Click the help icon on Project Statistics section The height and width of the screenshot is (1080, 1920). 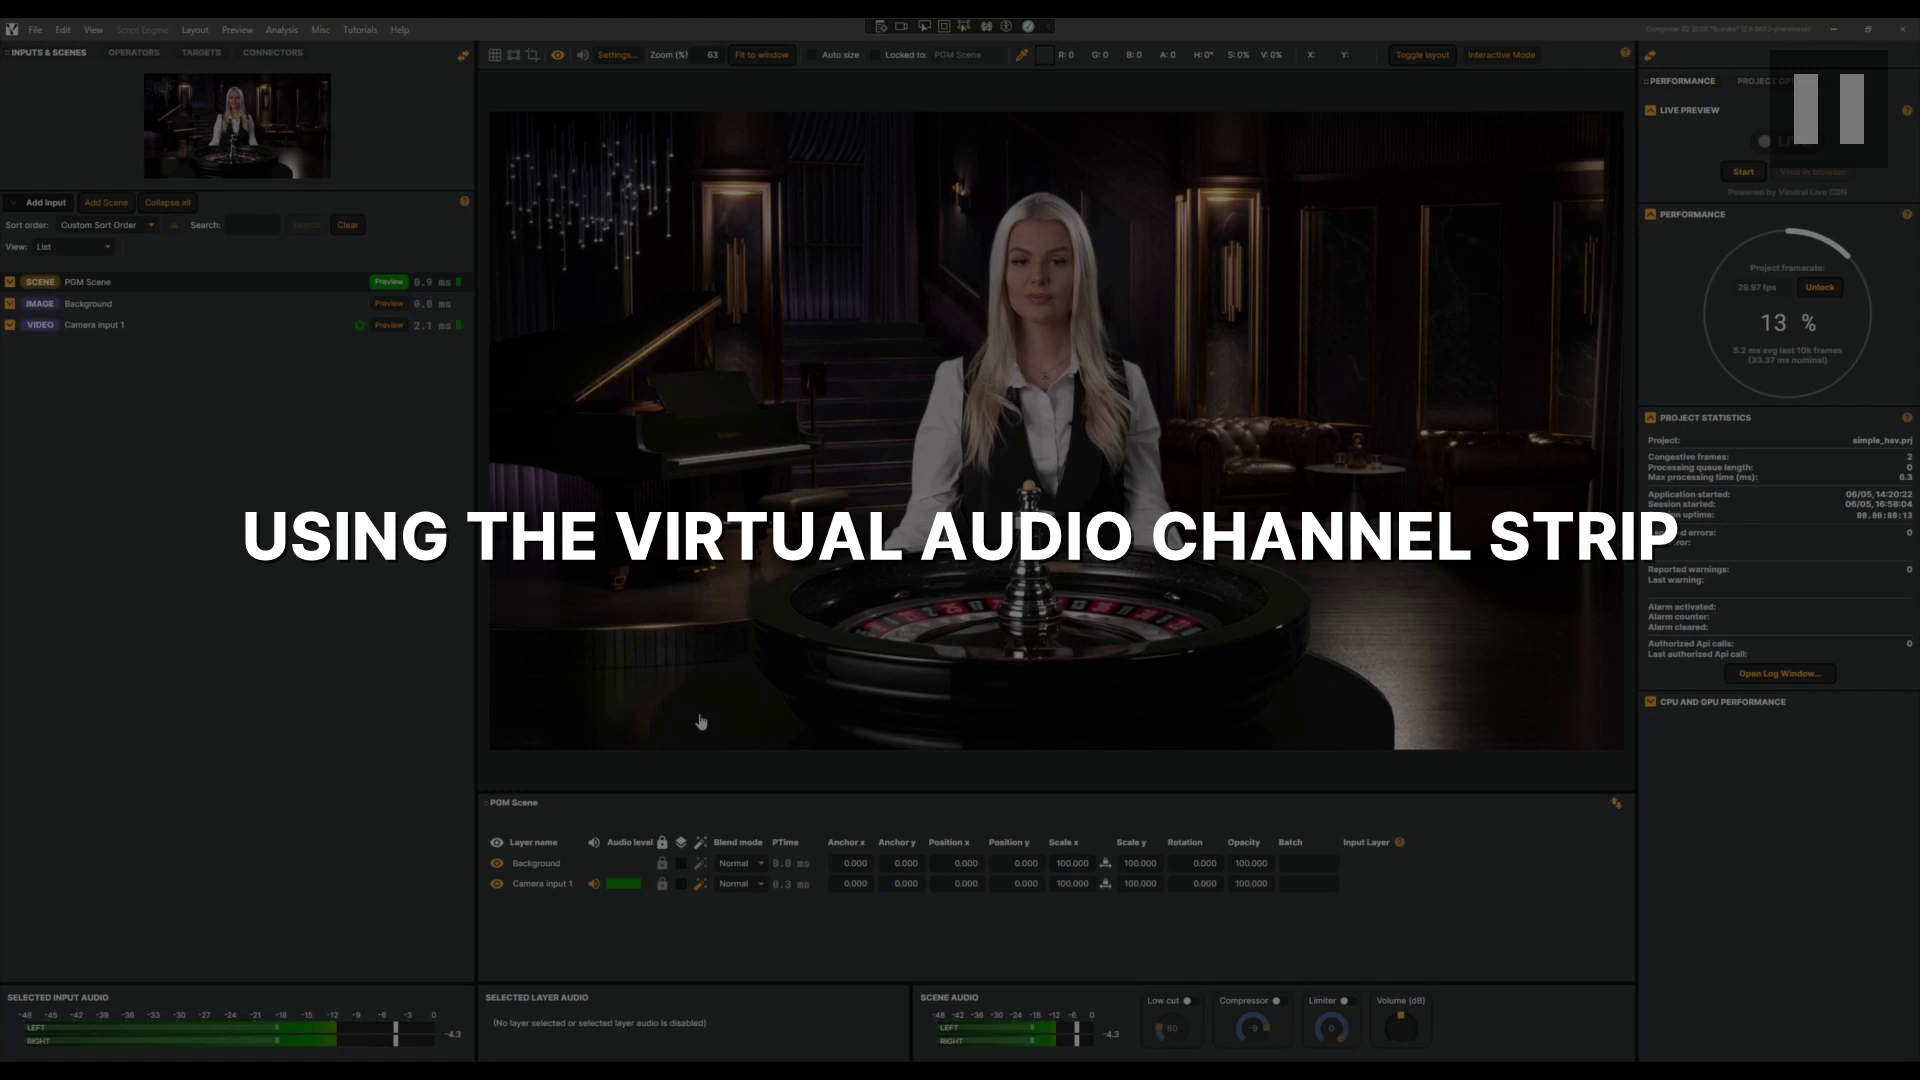(x=1907, y=417)
